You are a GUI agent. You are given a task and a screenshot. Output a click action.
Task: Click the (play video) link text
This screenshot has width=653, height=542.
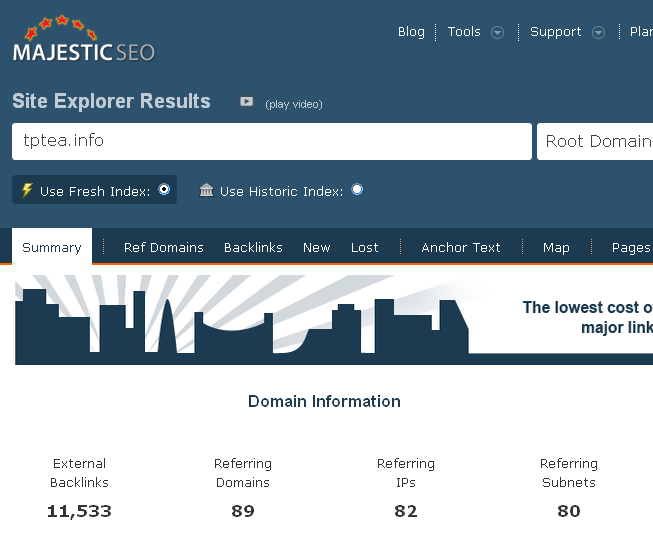pos(294,104)
